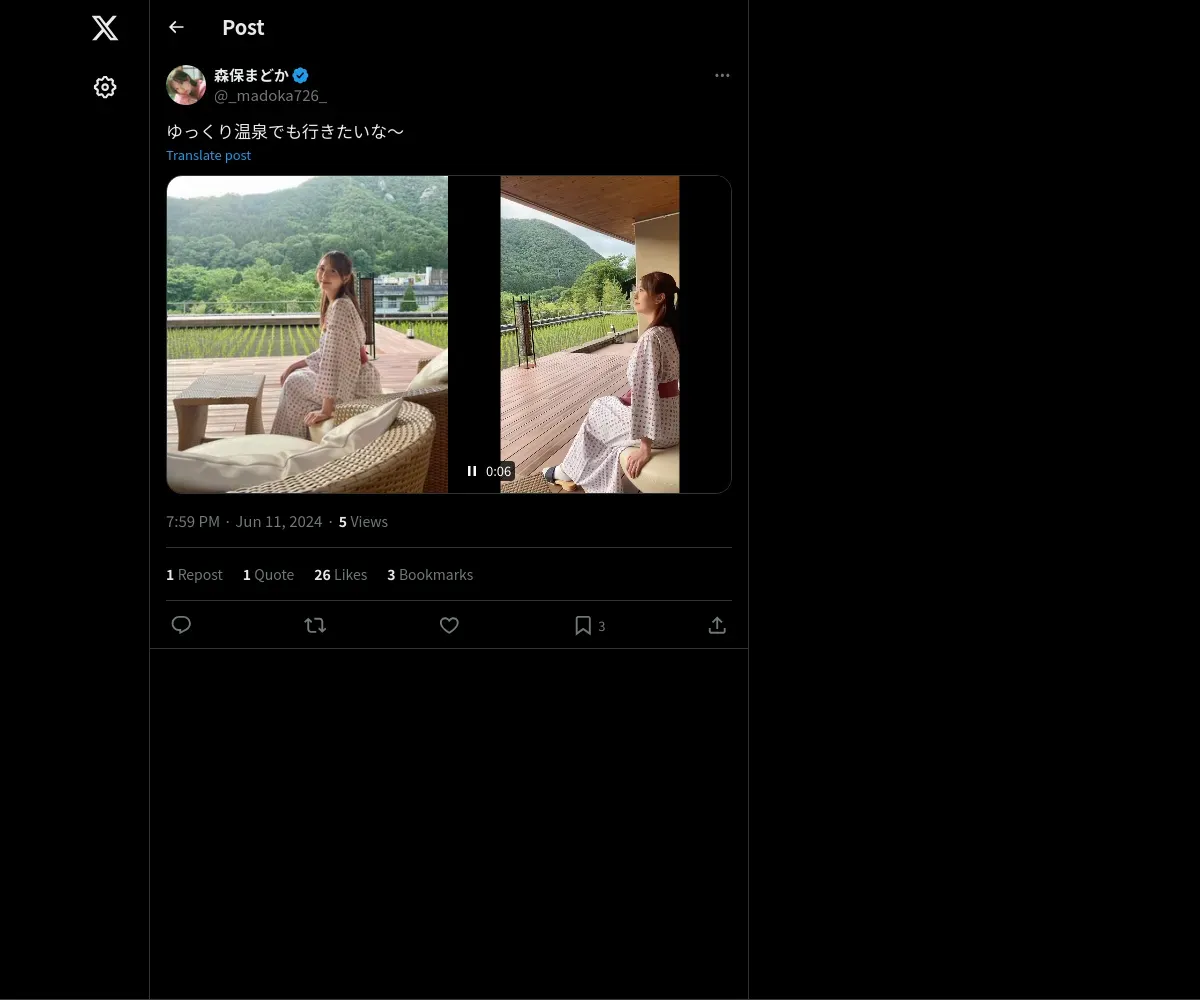The width and height of the screenshot is (1200, 1000).
Task: Click the share upload icon
Action: pos(717,625)
